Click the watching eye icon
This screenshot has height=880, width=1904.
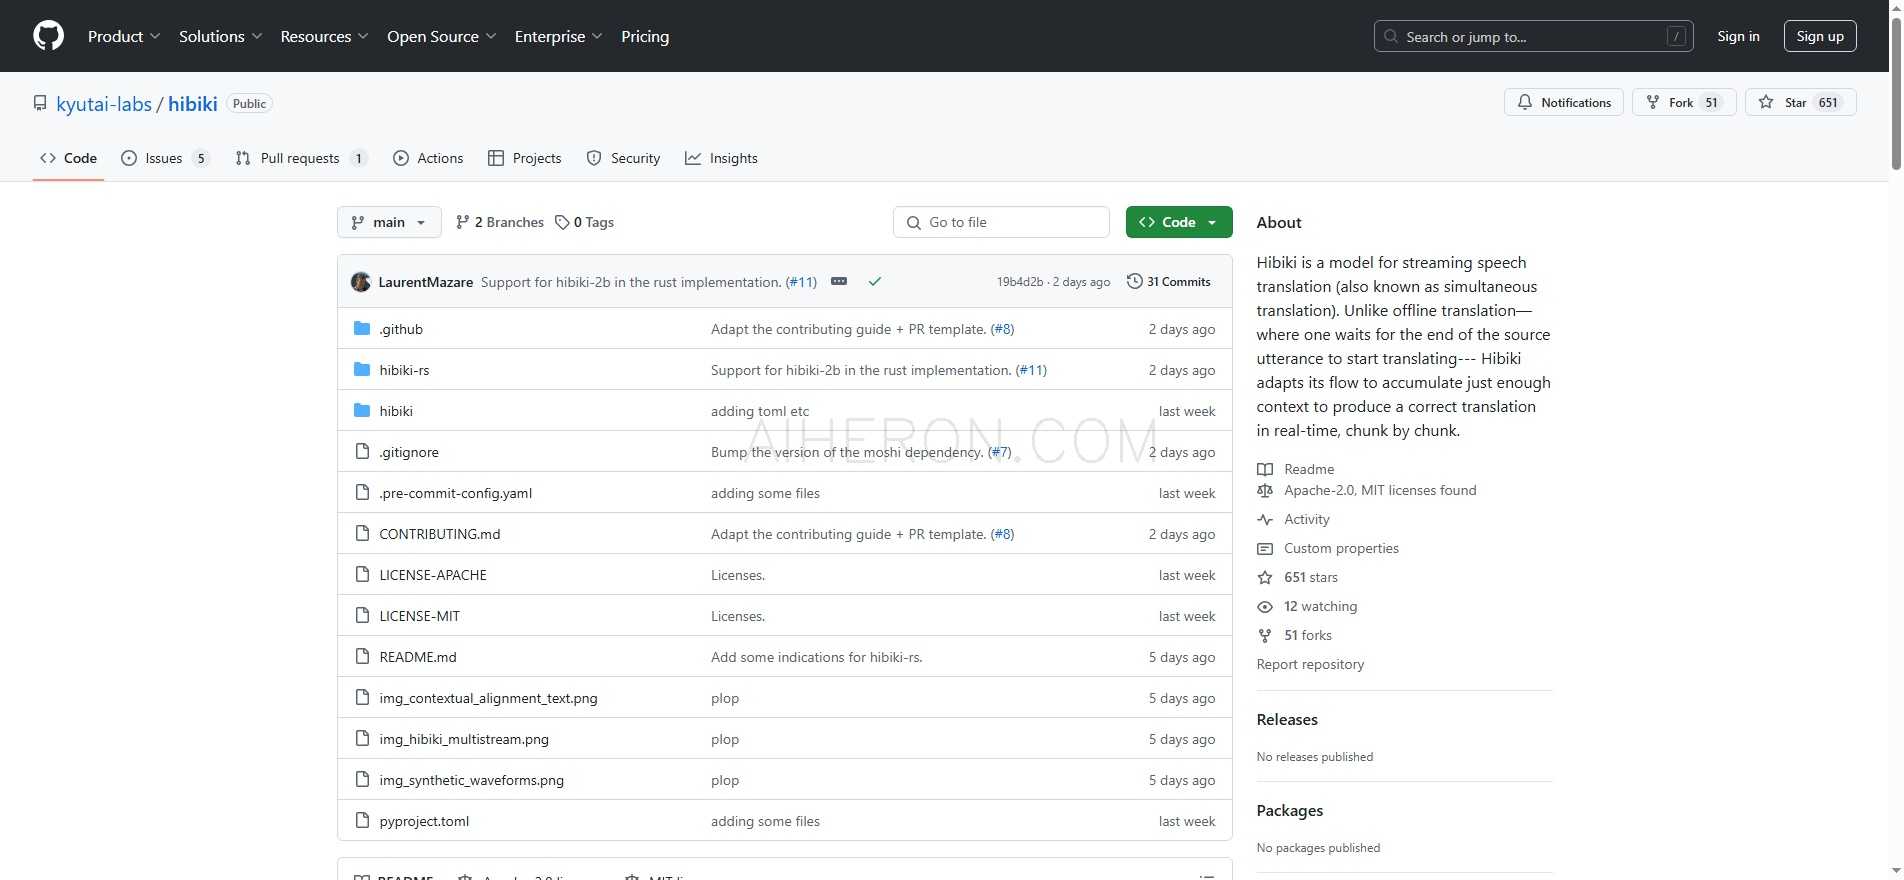click(x=1265, y=606)
